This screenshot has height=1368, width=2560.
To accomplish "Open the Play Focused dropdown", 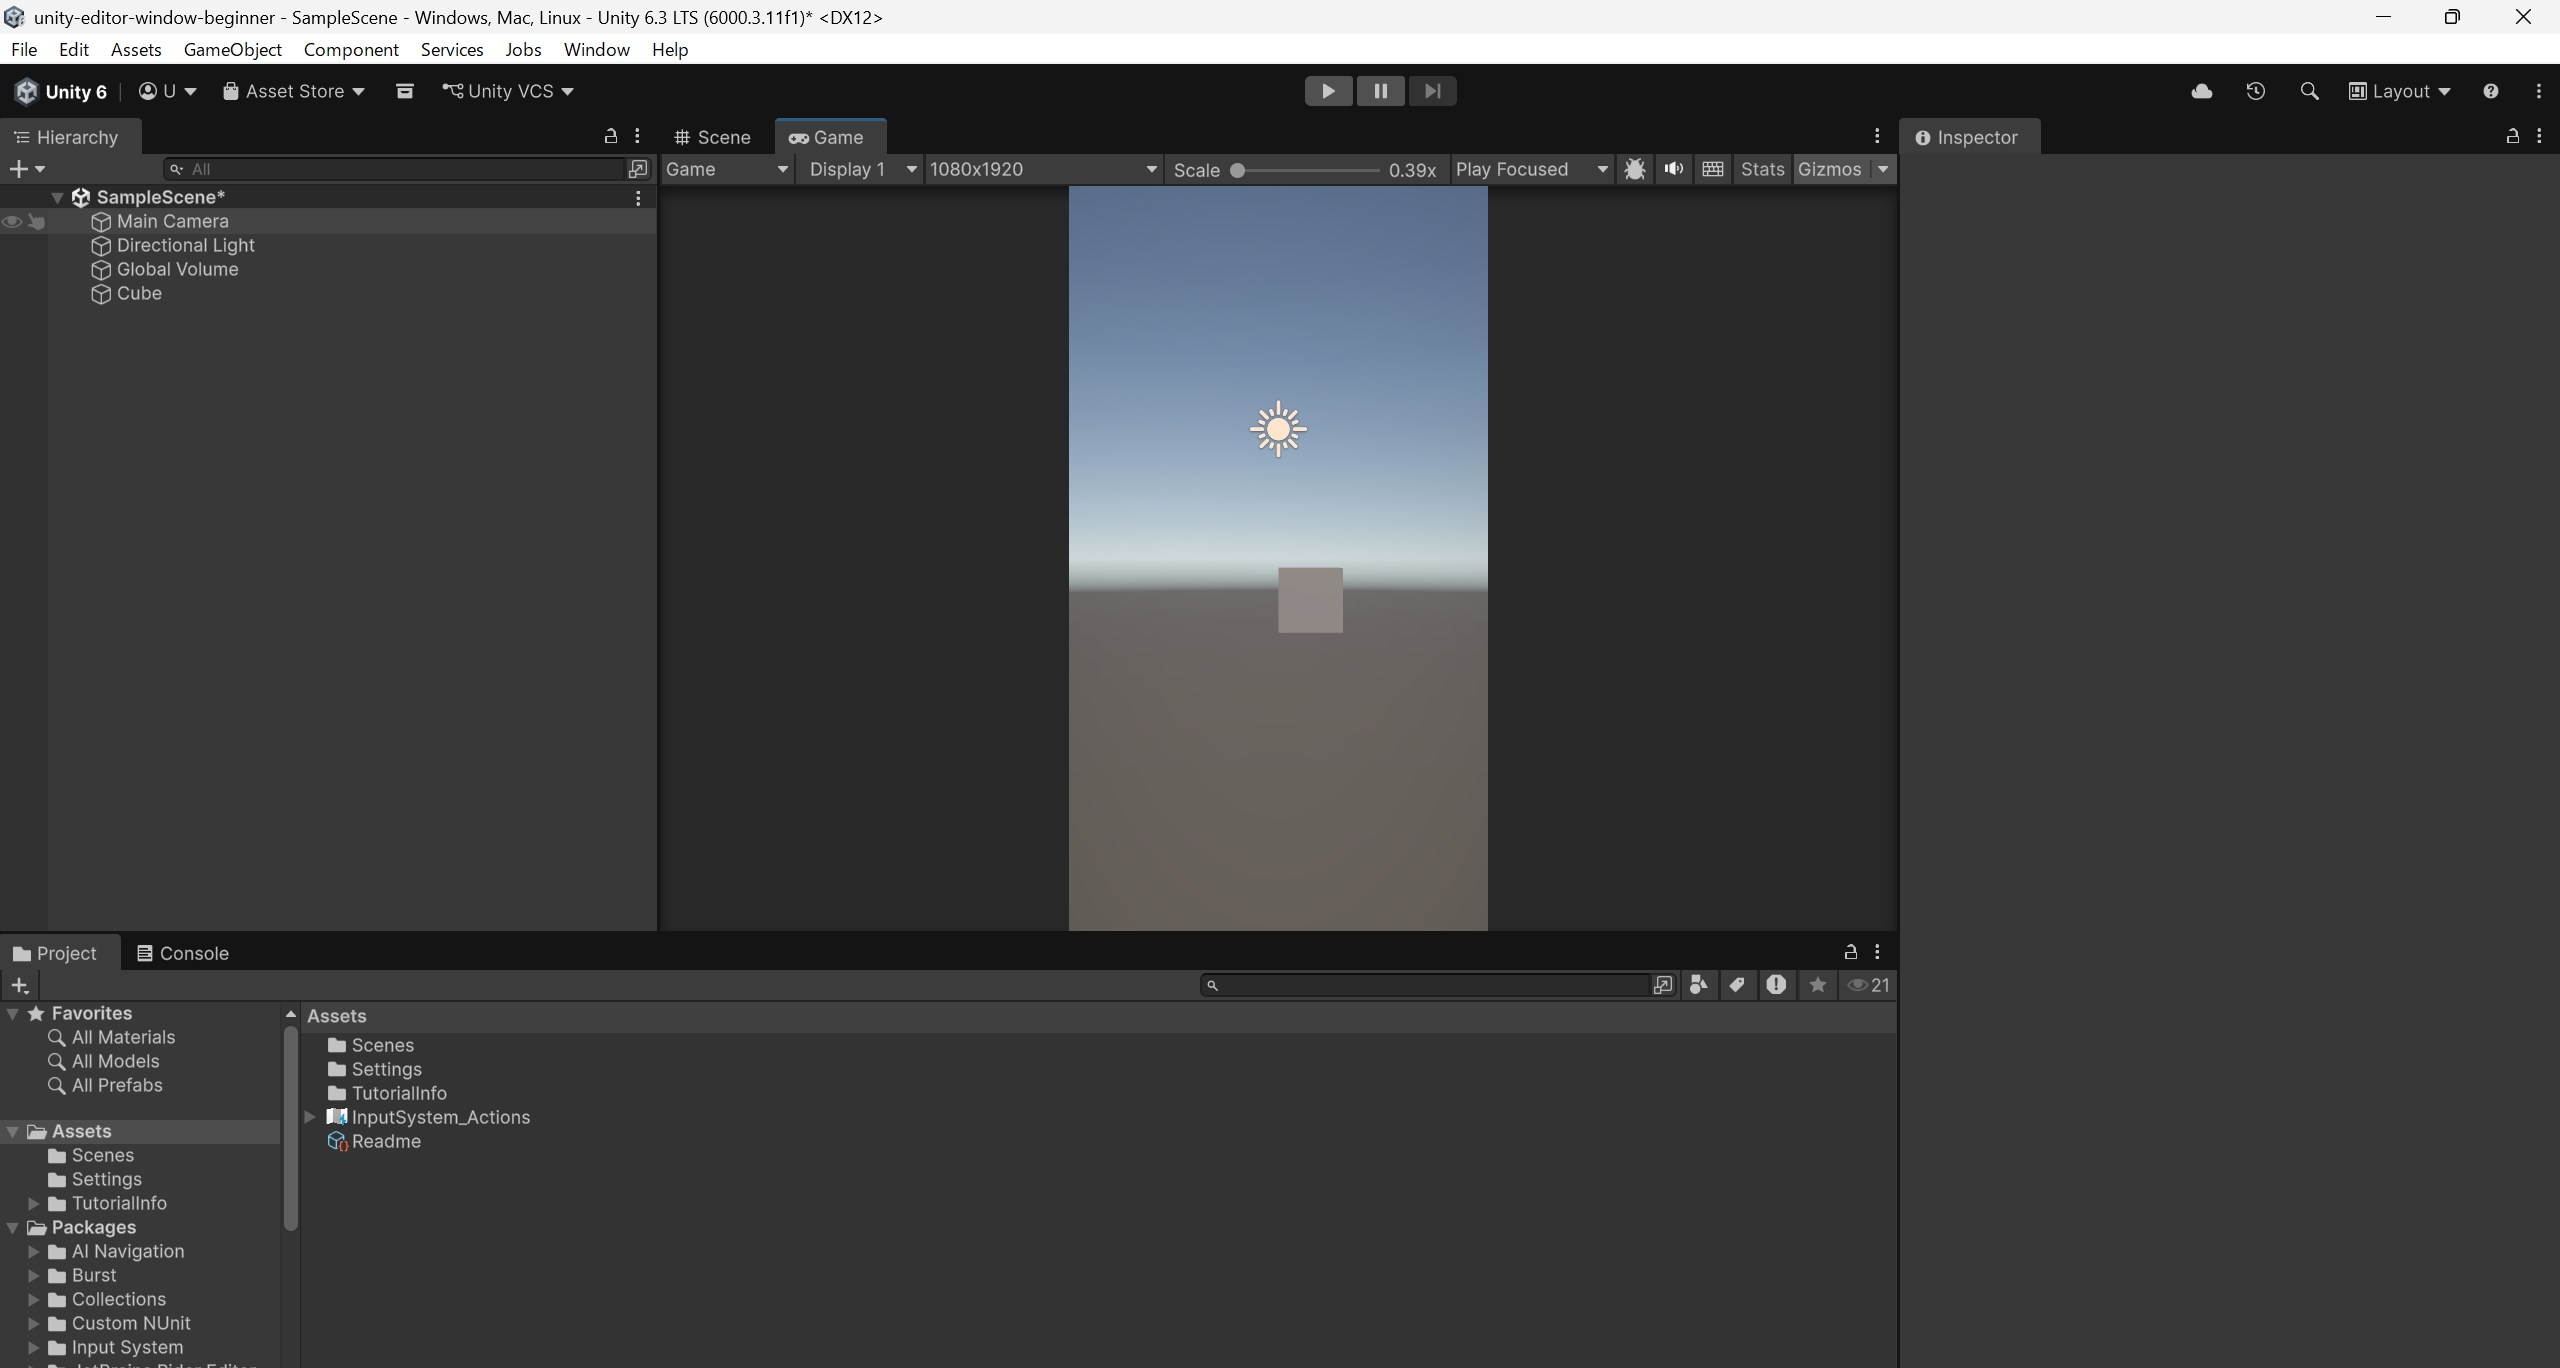I will point(1531,169).
